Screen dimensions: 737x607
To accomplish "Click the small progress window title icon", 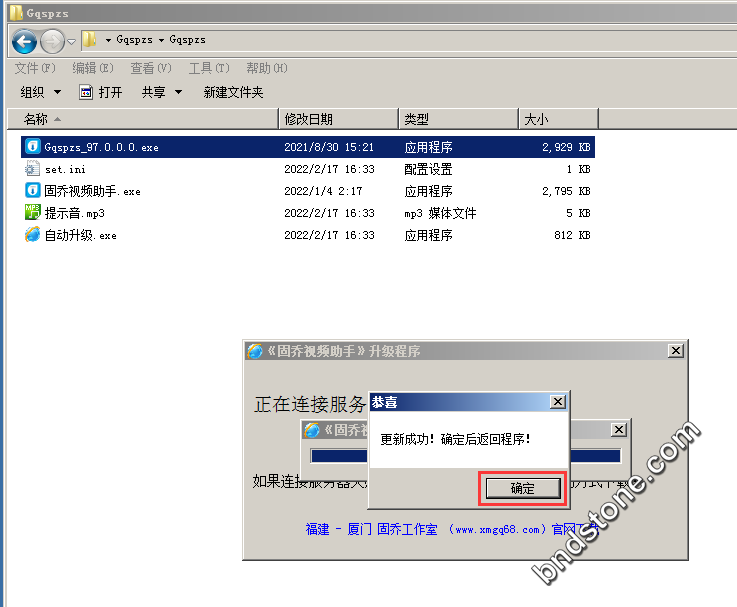I will point(312,430).
